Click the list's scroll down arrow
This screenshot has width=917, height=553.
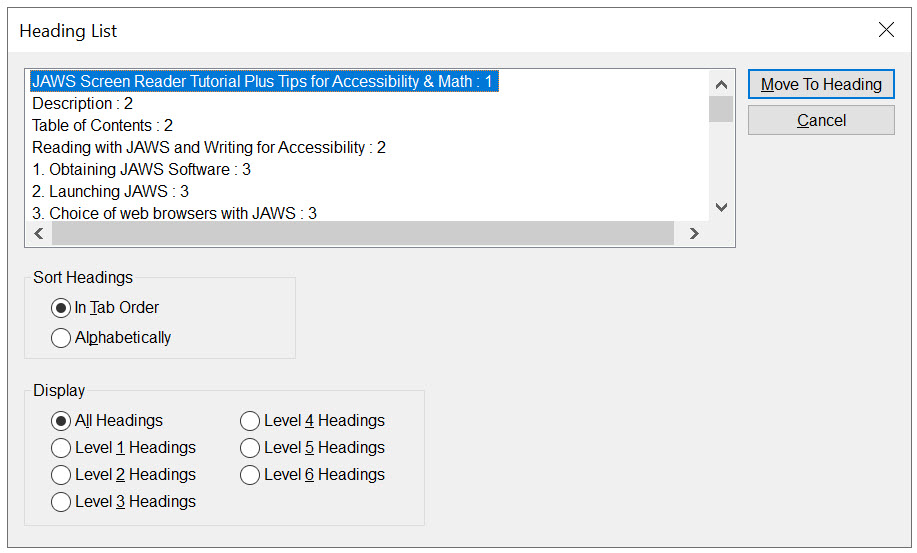point(721,208)
